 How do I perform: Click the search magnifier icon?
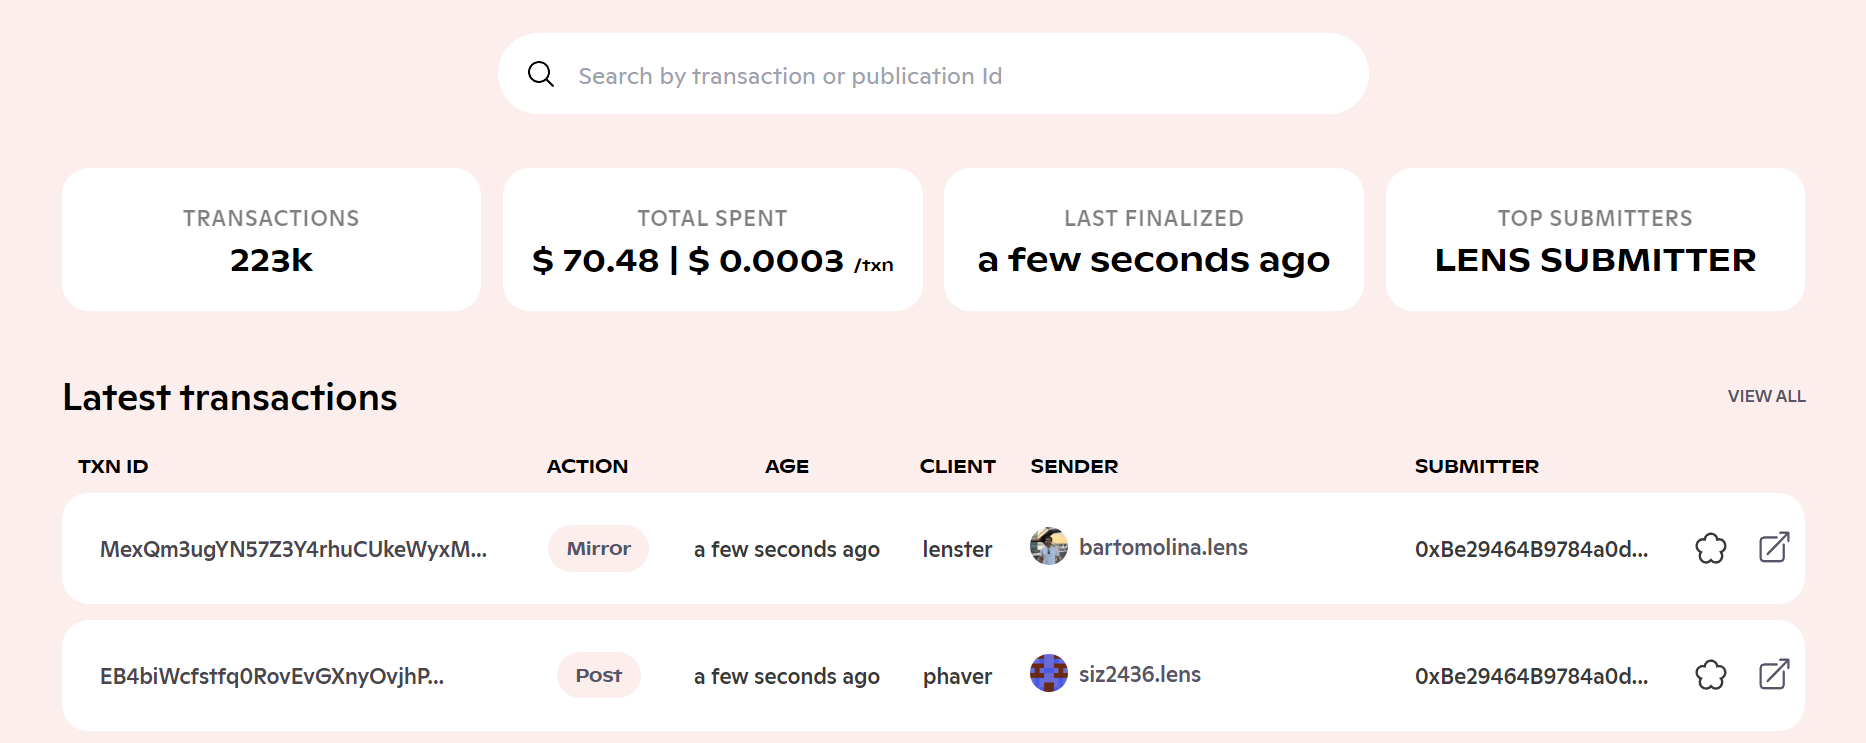point(541,74)
